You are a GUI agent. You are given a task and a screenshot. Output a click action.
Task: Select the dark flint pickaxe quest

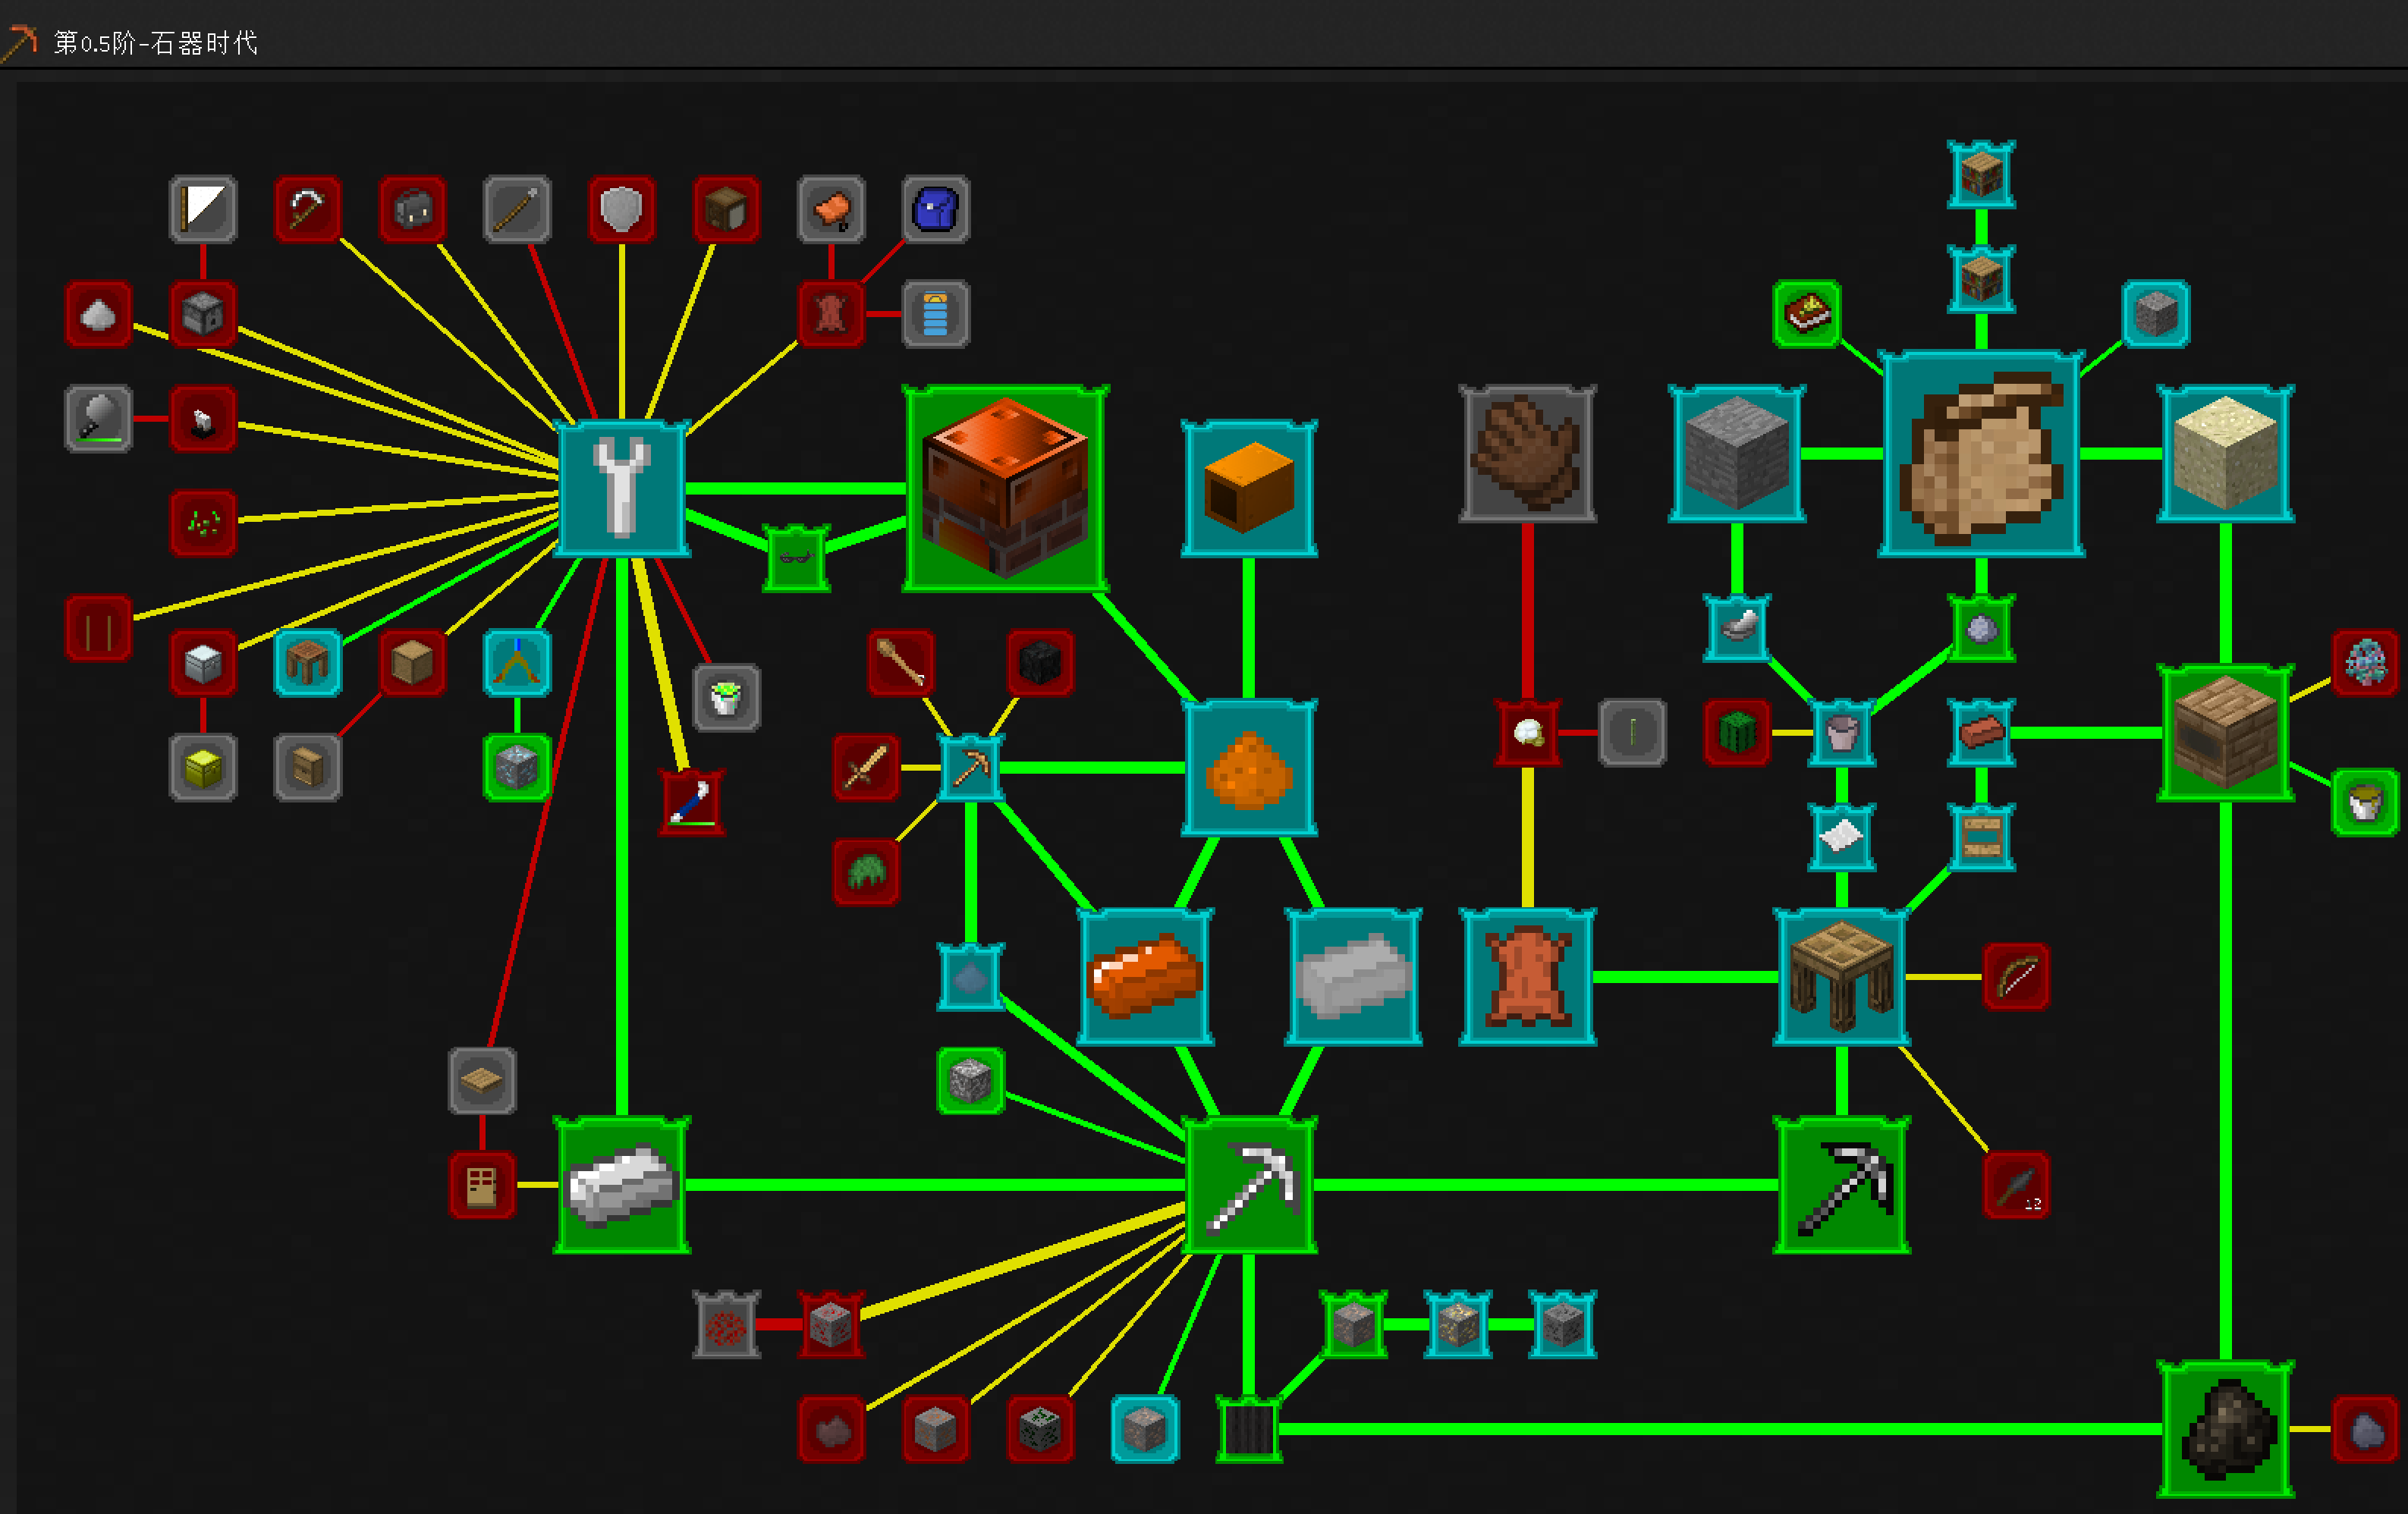(x=1841, y=1184)
